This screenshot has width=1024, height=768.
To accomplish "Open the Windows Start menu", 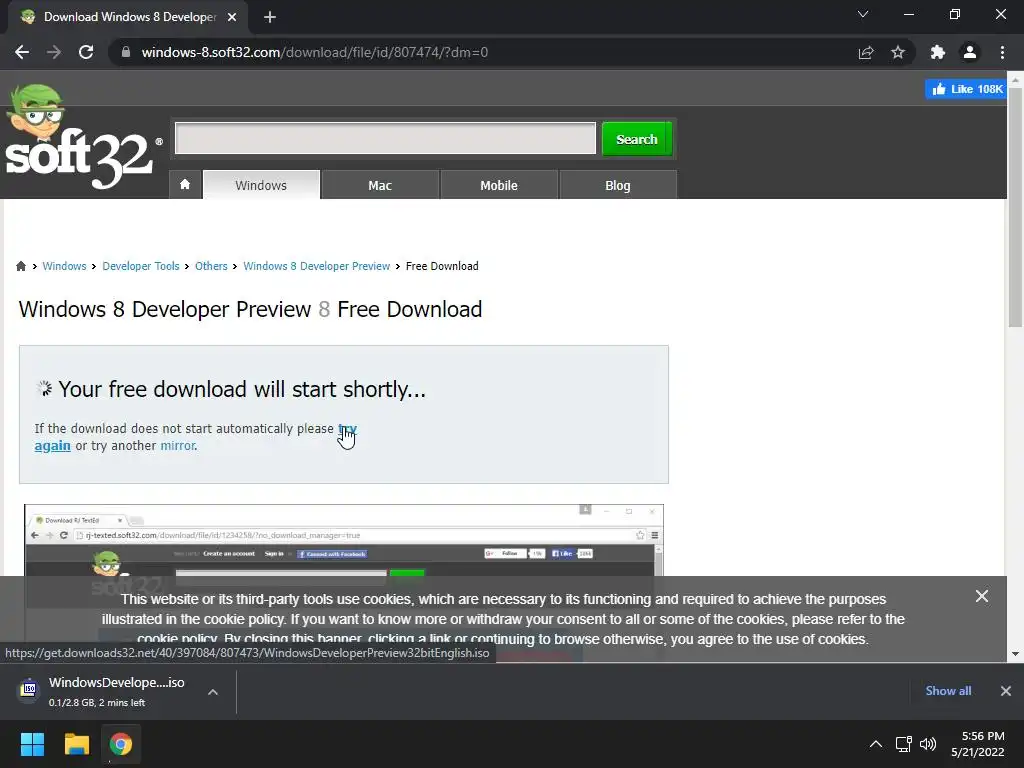I will [32, 744].
